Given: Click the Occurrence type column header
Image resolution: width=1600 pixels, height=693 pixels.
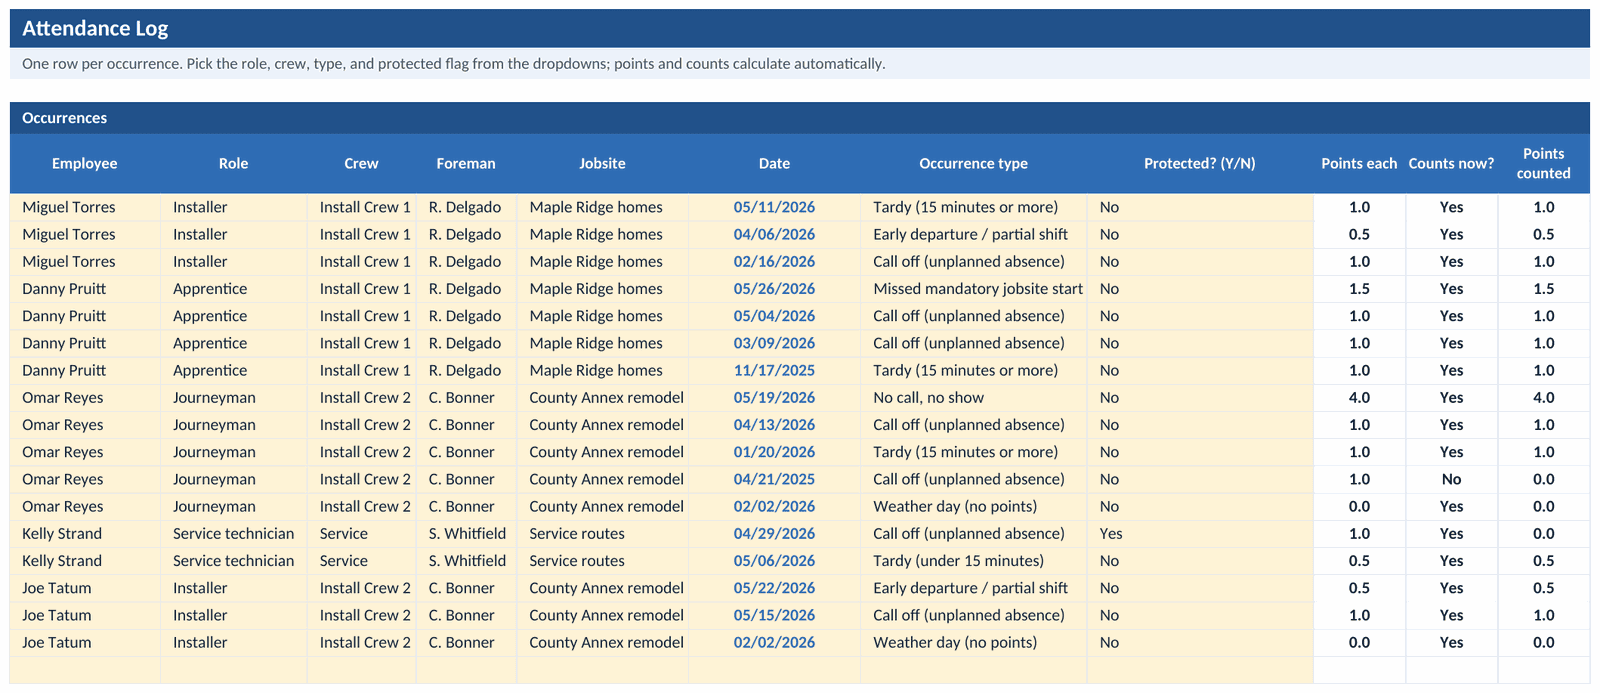Looking at the screenshot, I should pyautogui.click(x=973, y=163).
